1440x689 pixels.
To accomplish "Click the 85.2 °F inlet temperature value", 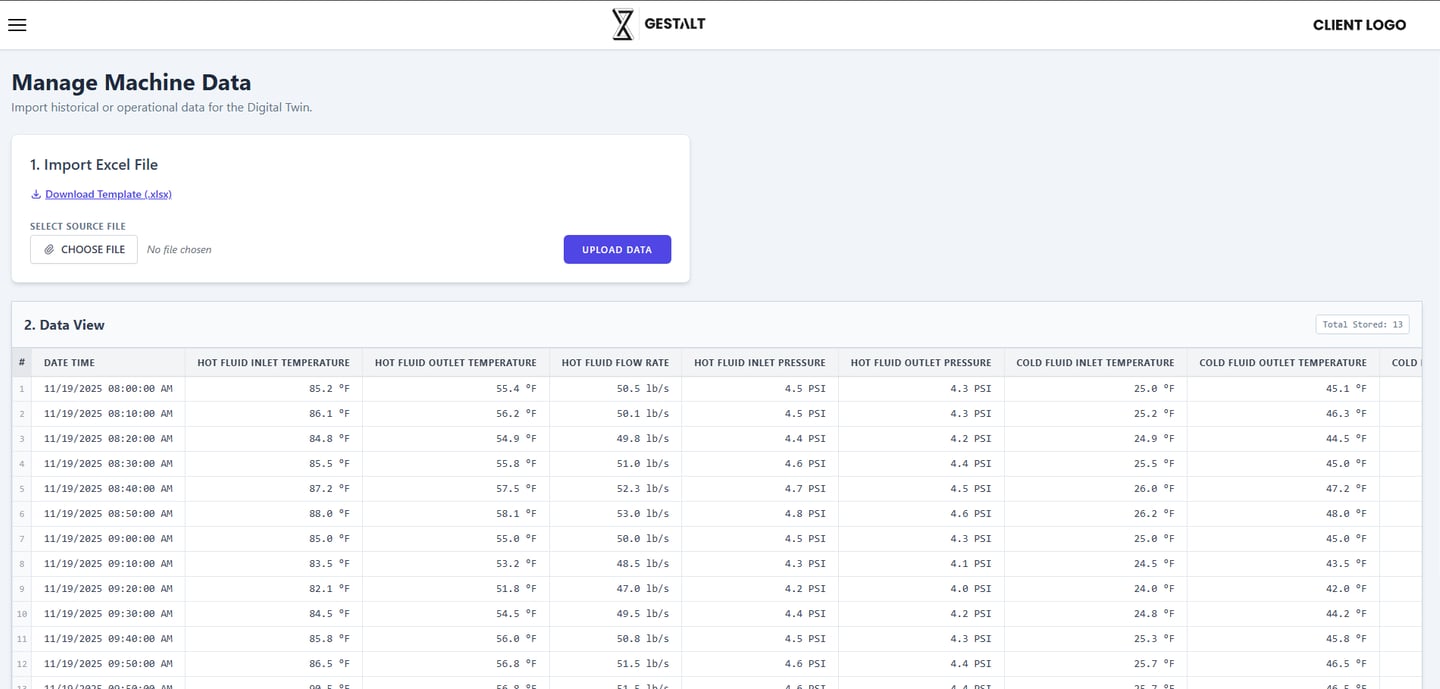I will click(329, 388).
